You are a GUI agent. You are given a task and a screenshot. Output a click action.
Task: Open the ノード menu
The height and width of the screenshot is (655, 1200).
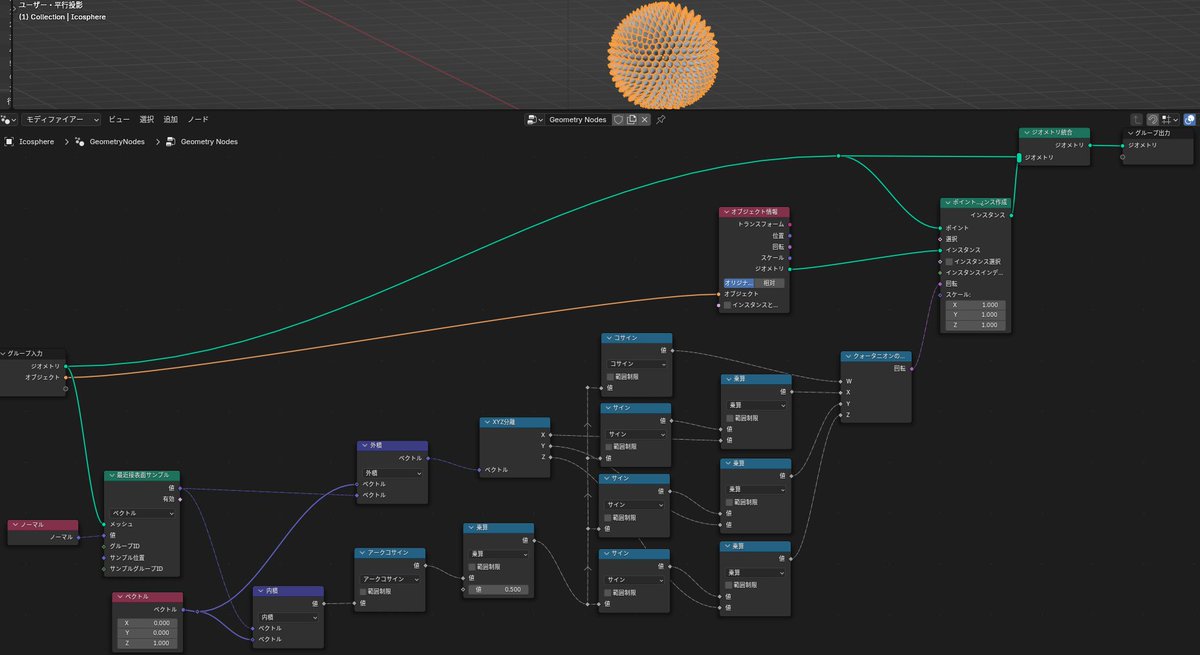click(198, 119)
